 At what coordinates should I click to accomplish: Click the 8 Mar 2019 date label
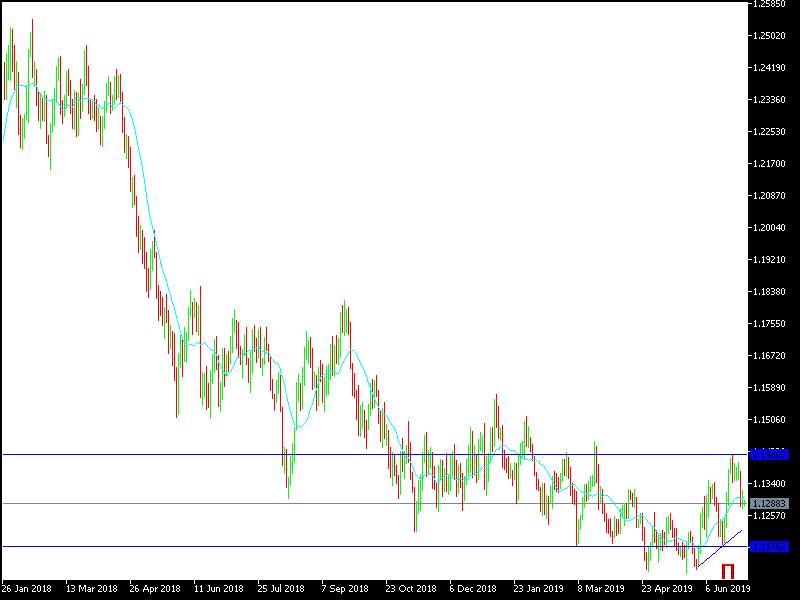point(601,589)
